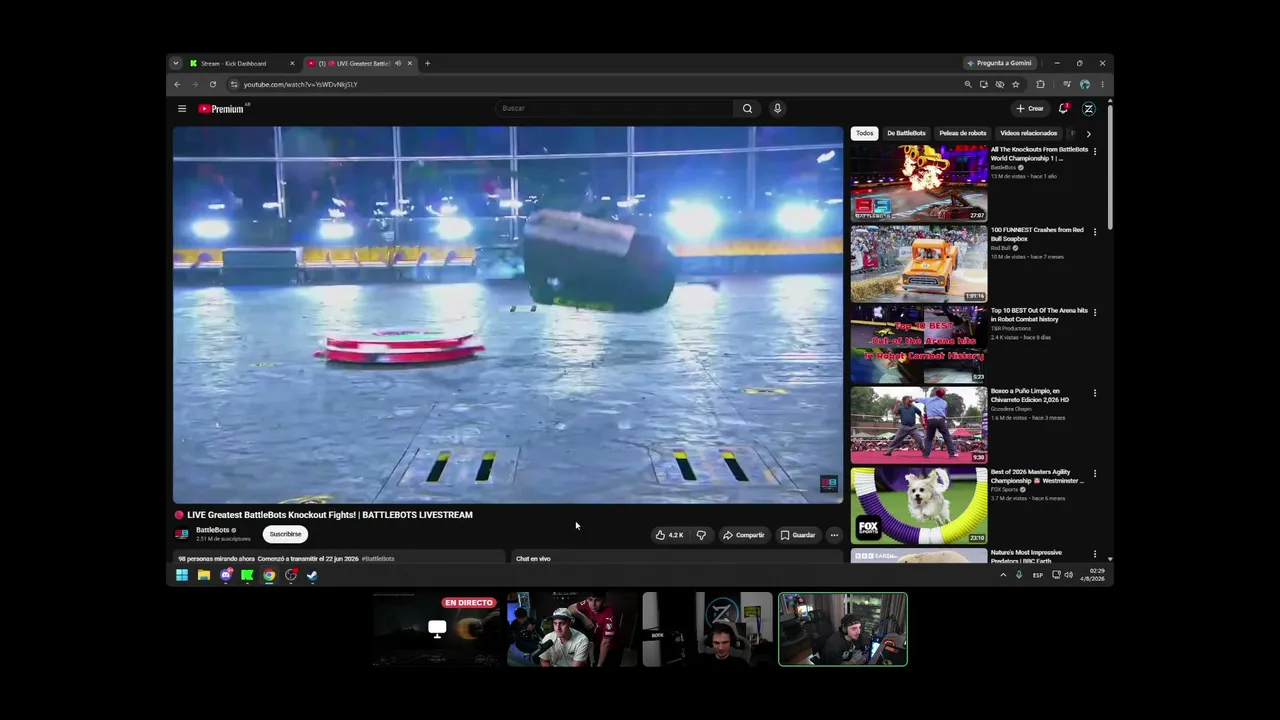
Task: Click the Compartir share button
Action: 744,535
